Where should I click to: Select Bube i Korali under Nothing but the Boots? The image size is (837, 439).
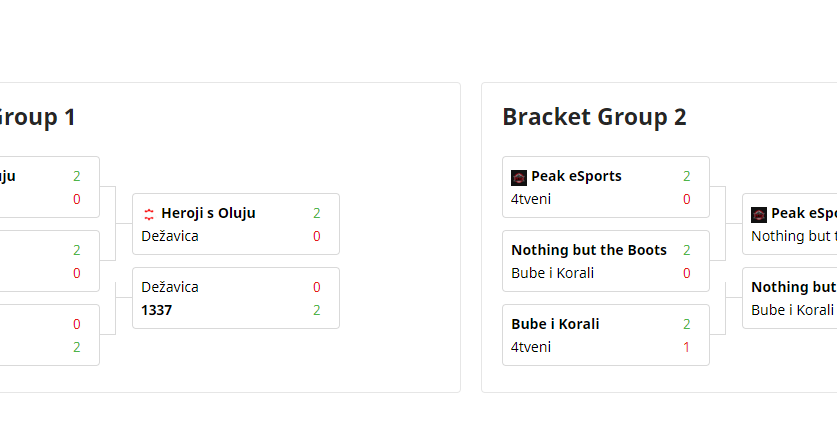(x=545, y=273)
